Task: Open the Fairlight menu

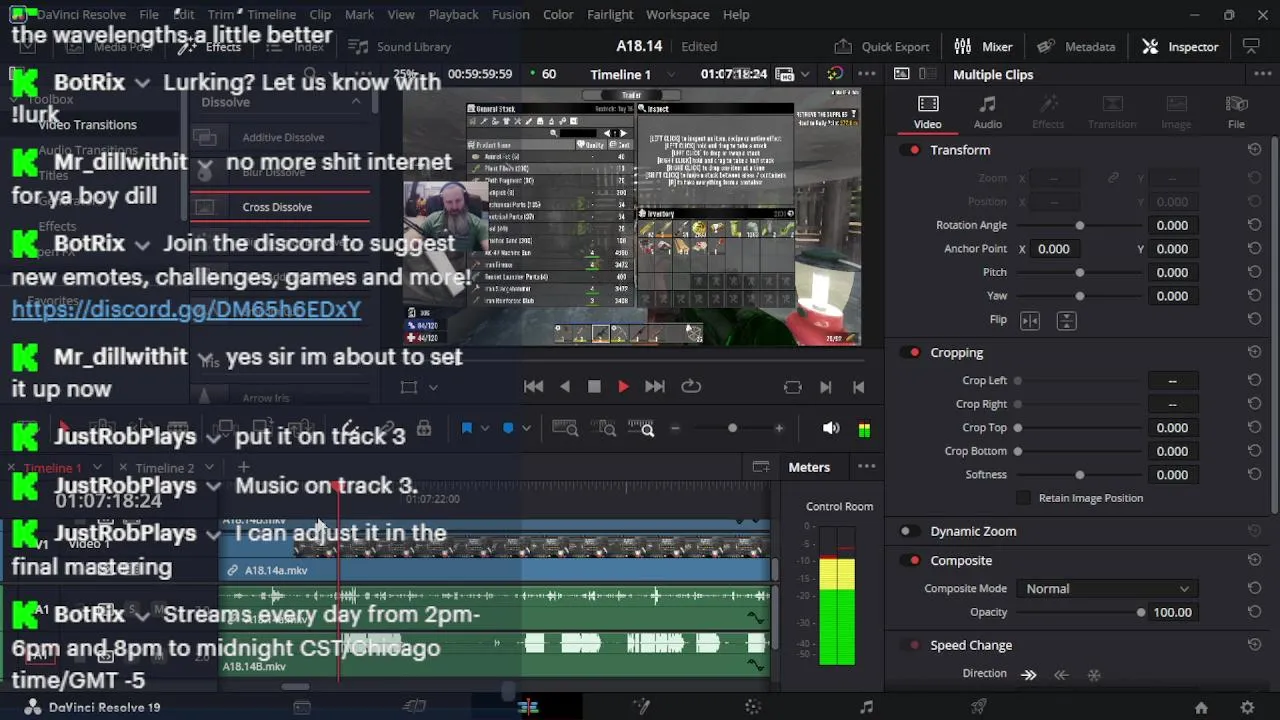Action: (610, 14)
